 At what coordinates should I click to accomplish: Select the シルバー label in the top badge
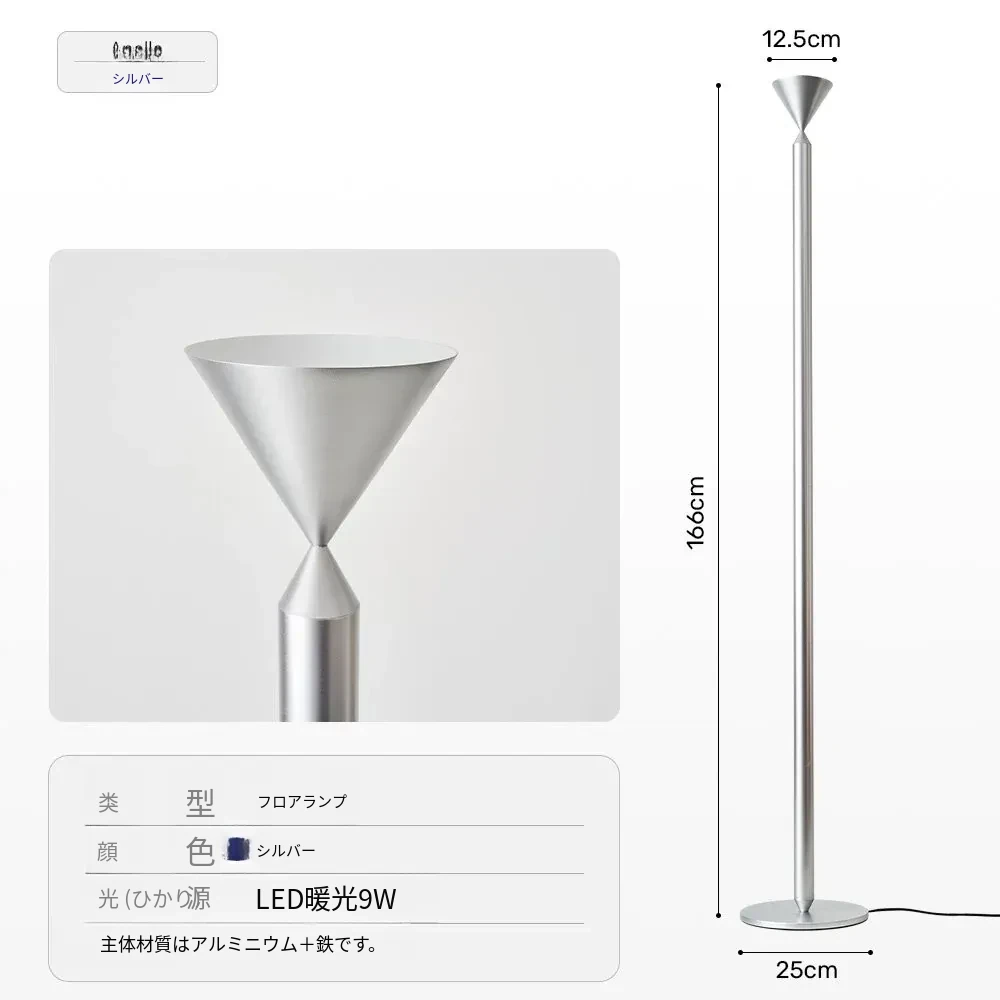pos(138,78)
